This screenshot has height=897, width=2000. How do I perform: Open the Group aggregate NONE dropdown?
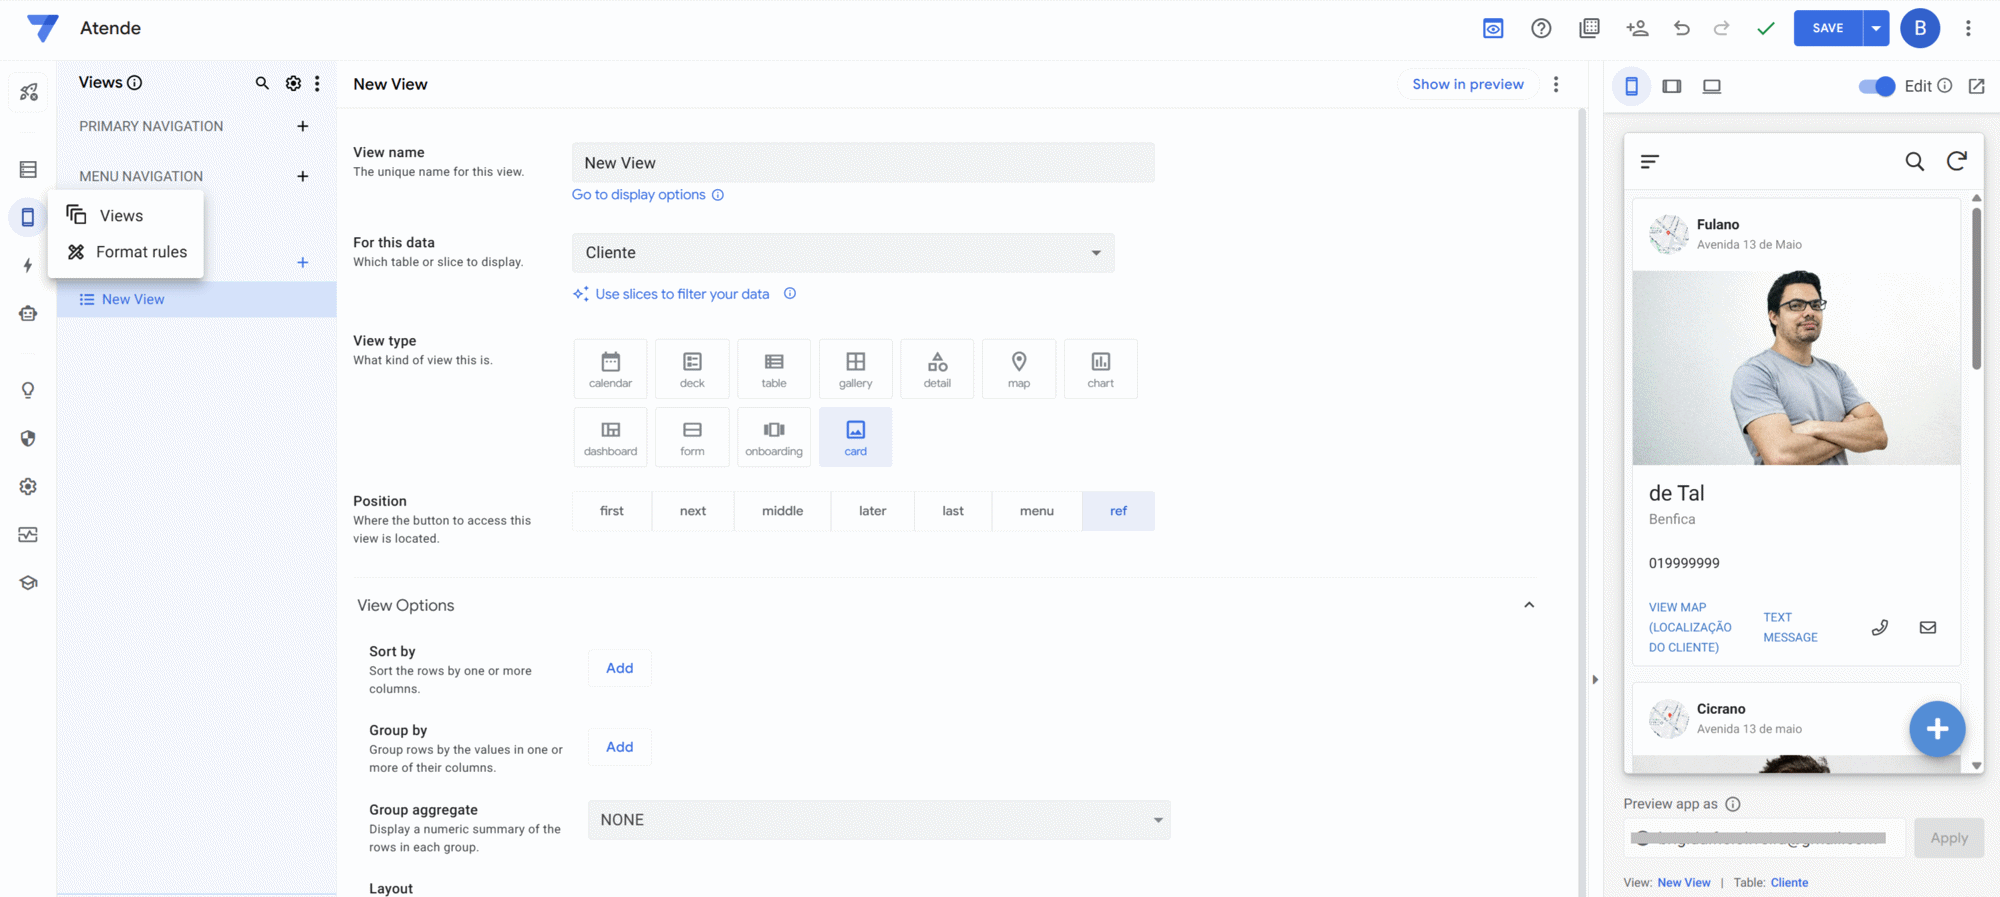[878, 820]
